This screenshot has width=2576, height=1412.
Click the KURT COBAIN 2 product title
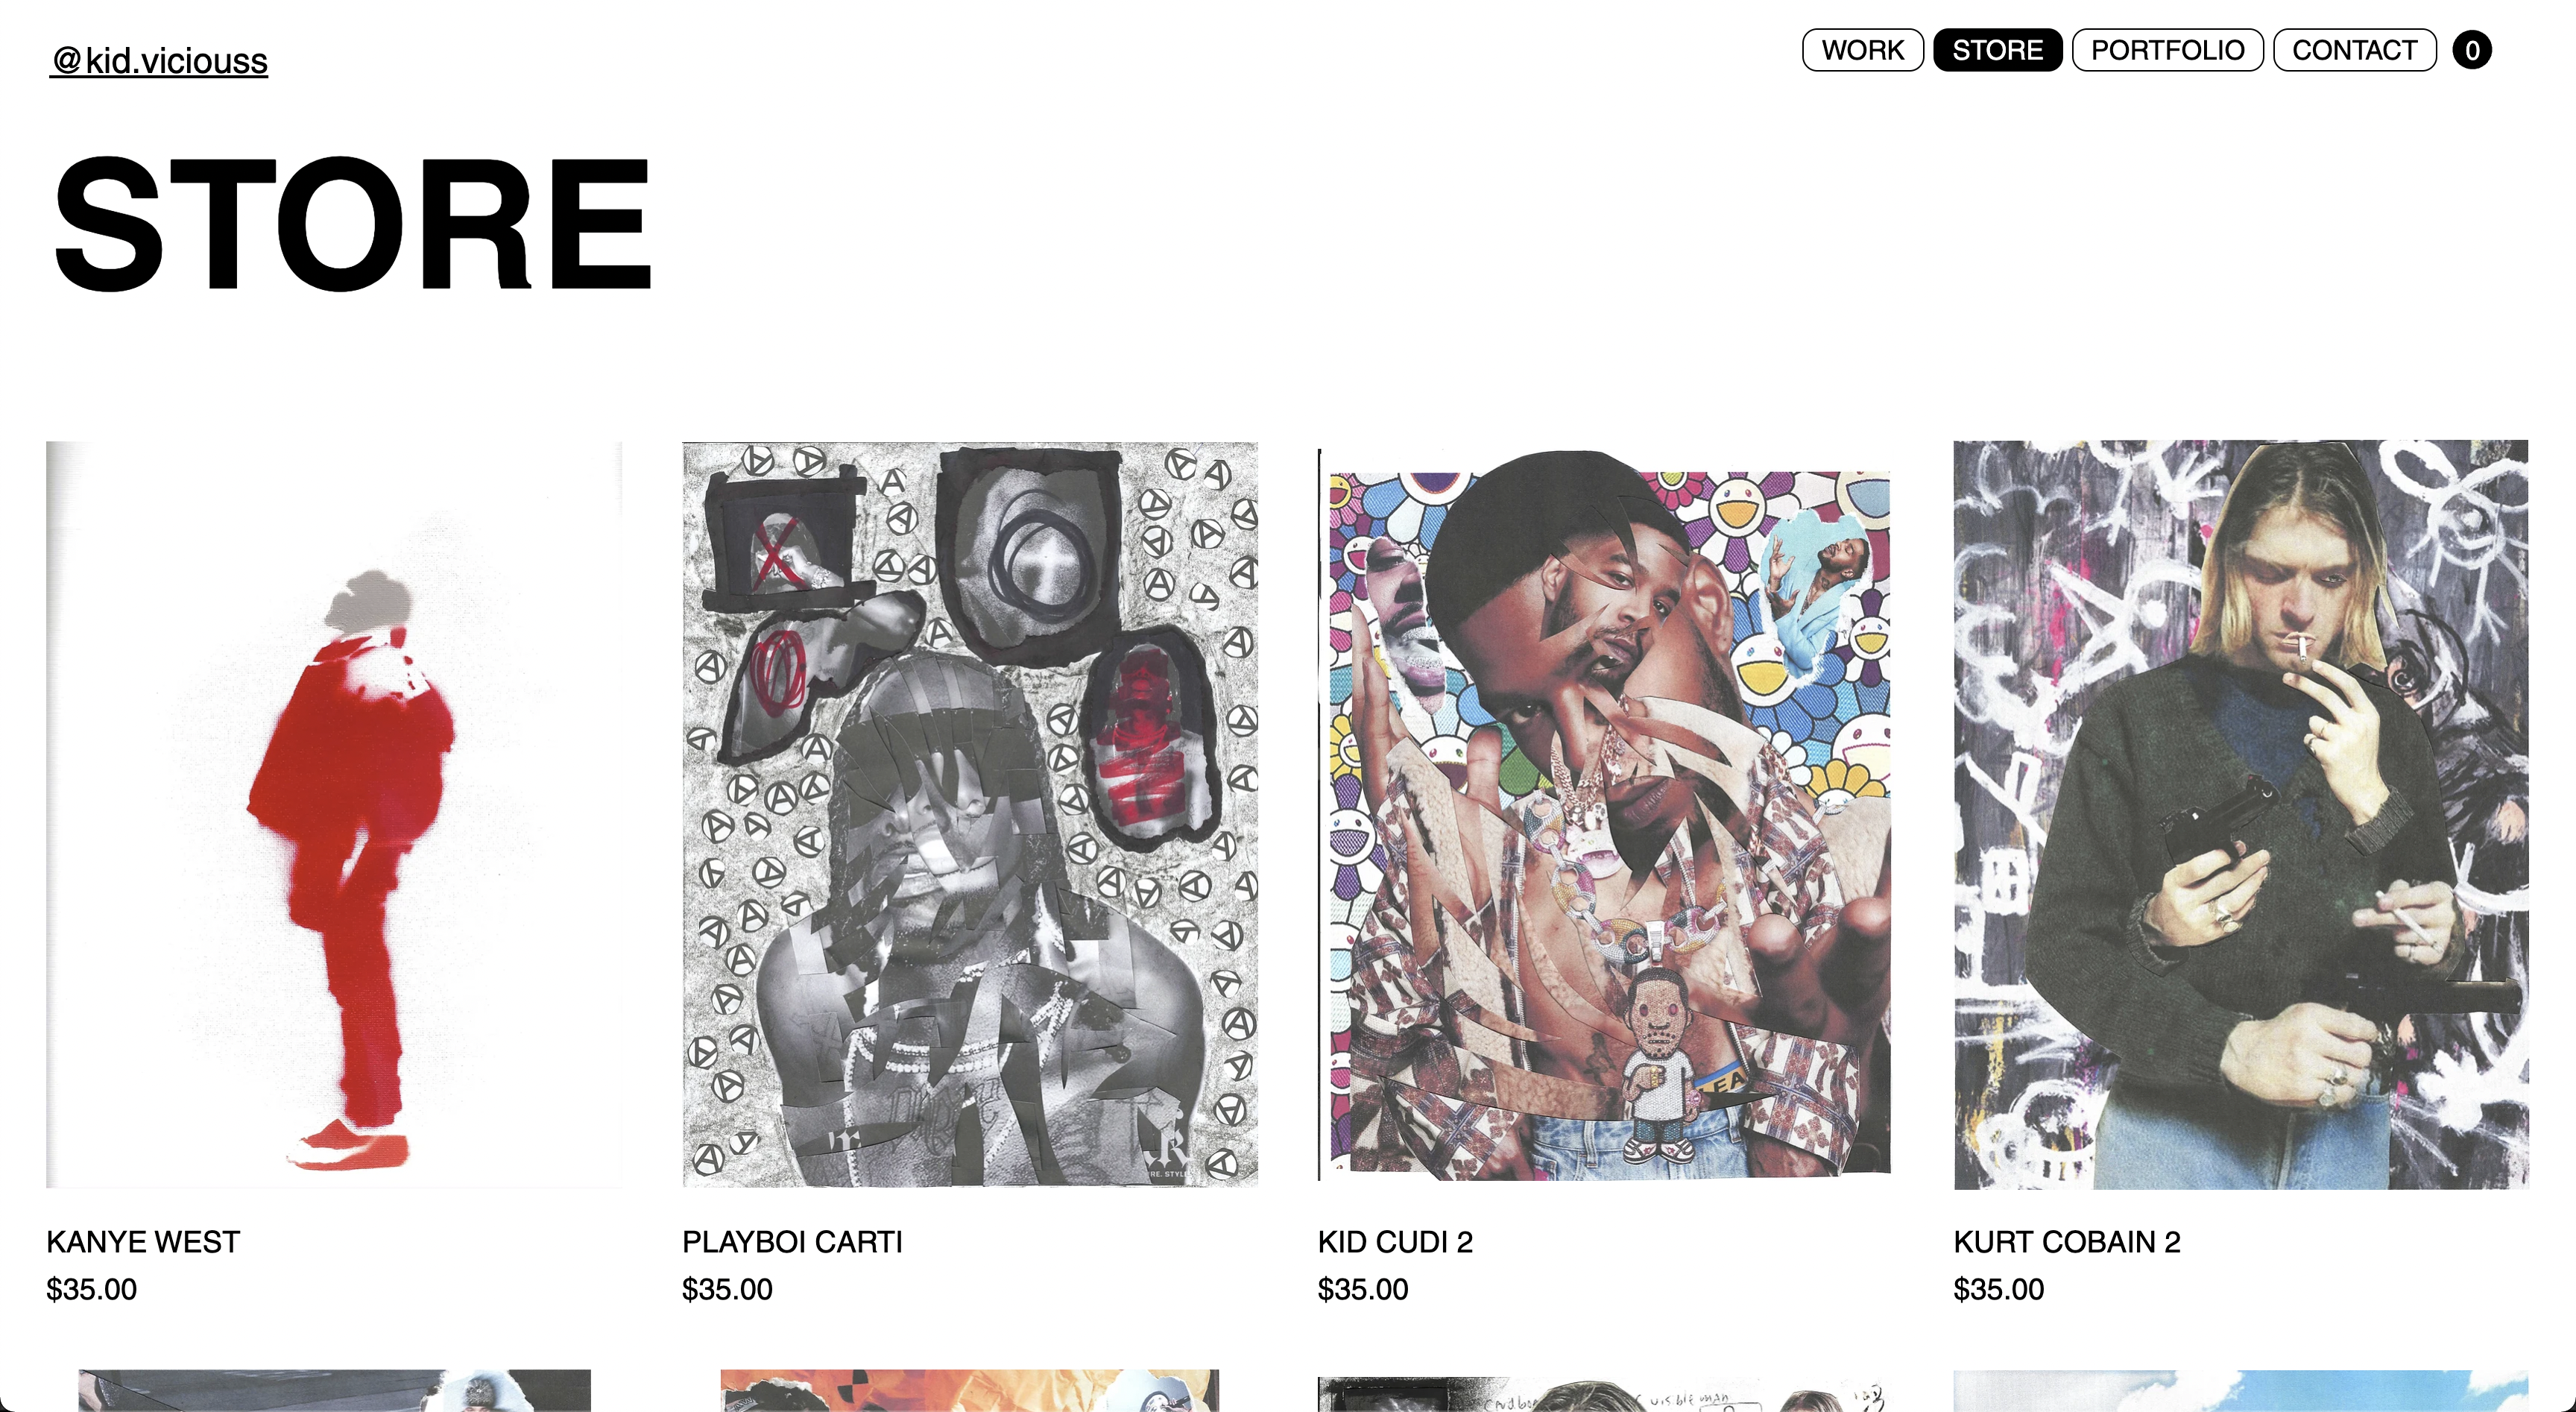[2067, 1242]
